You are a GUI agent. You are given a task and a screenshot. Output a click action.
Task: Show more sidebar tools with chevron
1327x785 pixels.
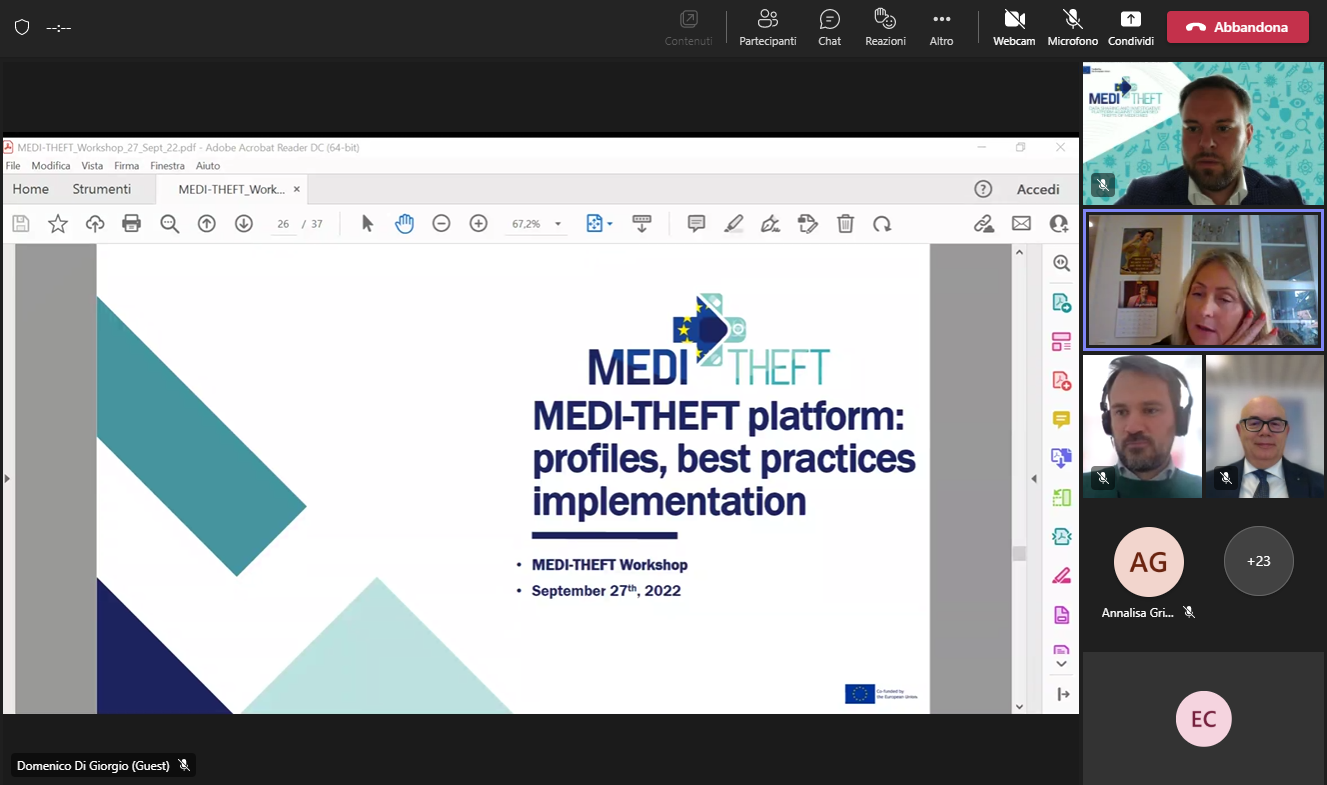pos(1061,664)
